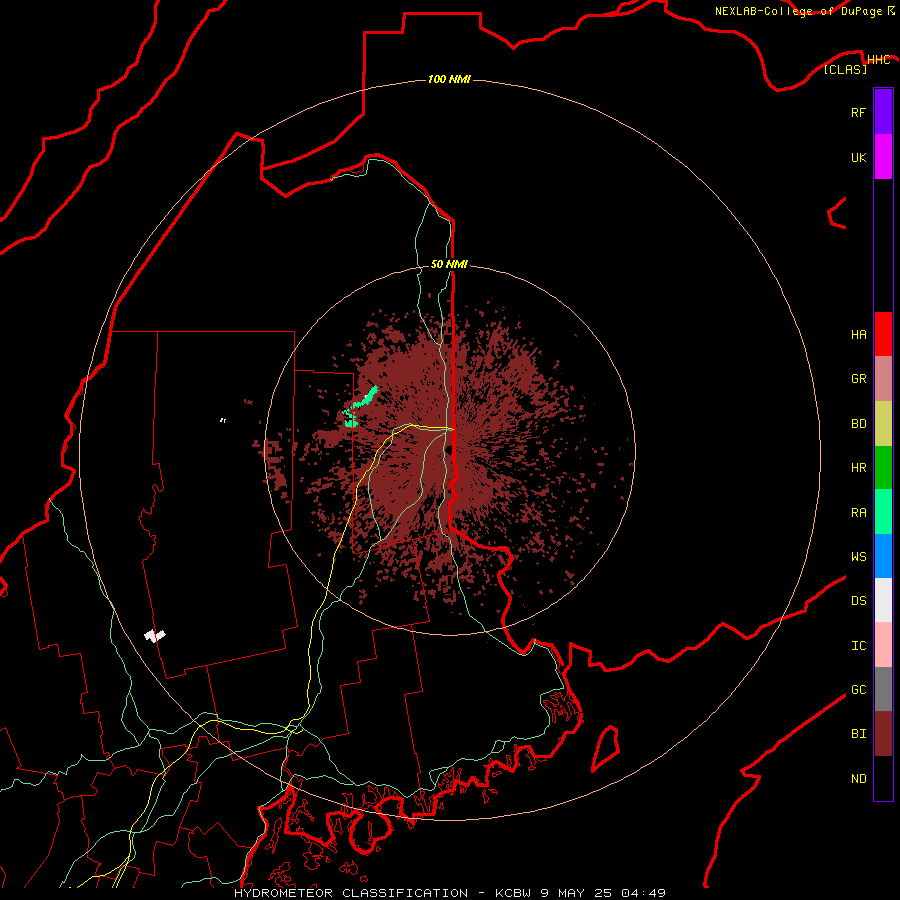Click the BD legend label
Screen dimensions: 900x900
[x=858, y=424]
